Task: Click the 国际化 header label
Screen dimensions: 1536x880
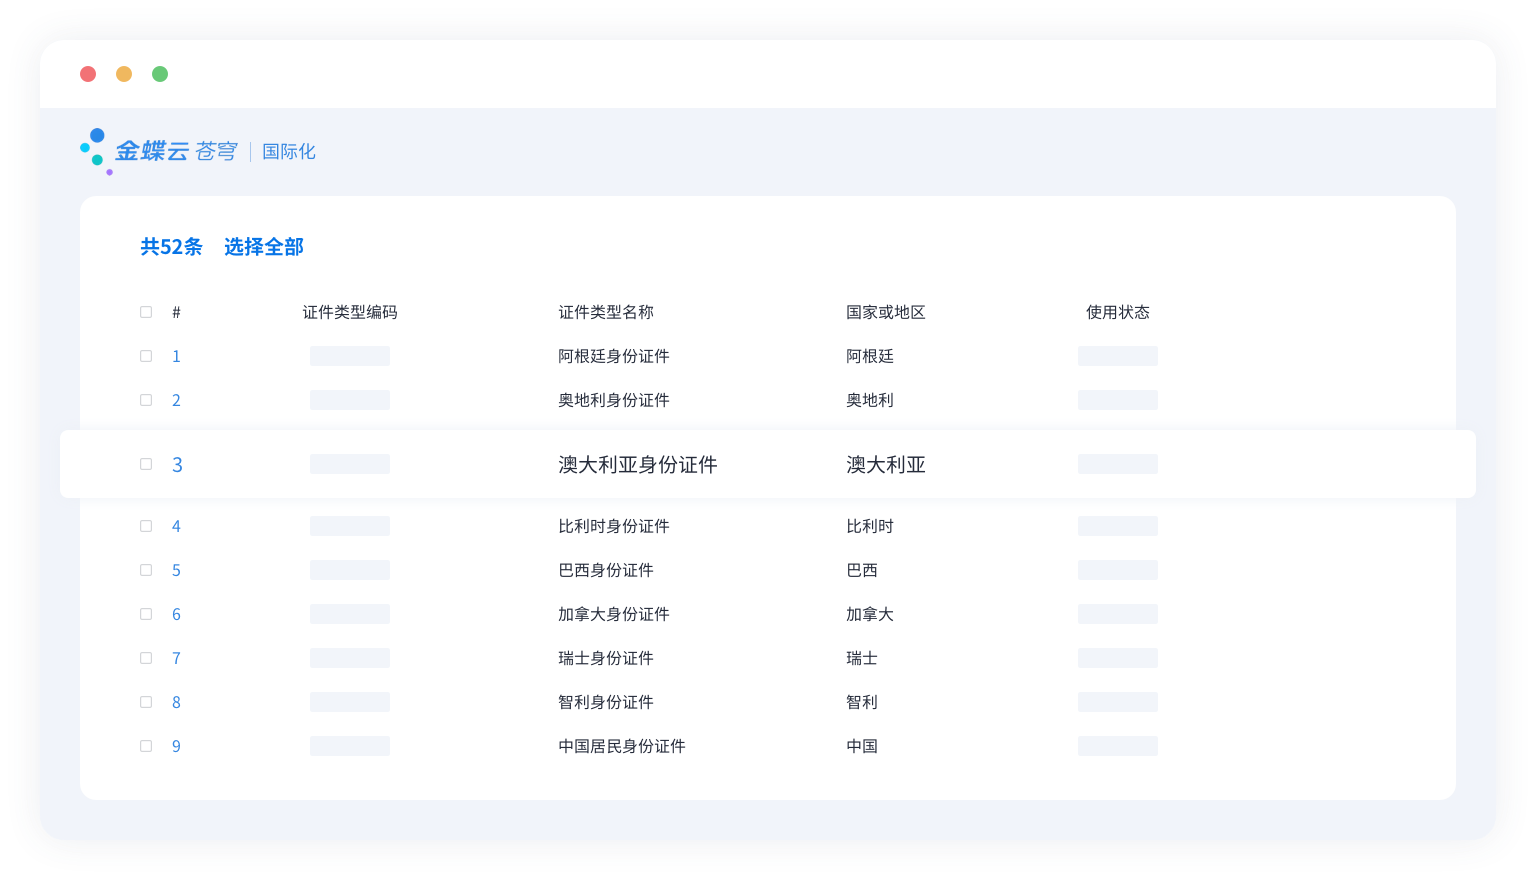Action: 289,151
